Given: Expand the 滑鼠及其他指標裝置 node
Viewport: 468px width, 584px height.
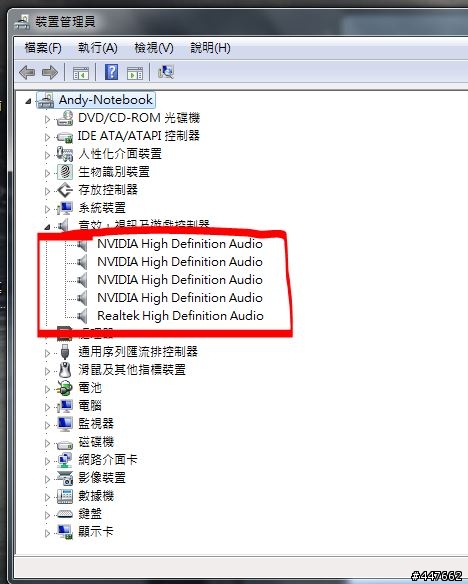Looking at the screenshot, I should tap(47, 371).
